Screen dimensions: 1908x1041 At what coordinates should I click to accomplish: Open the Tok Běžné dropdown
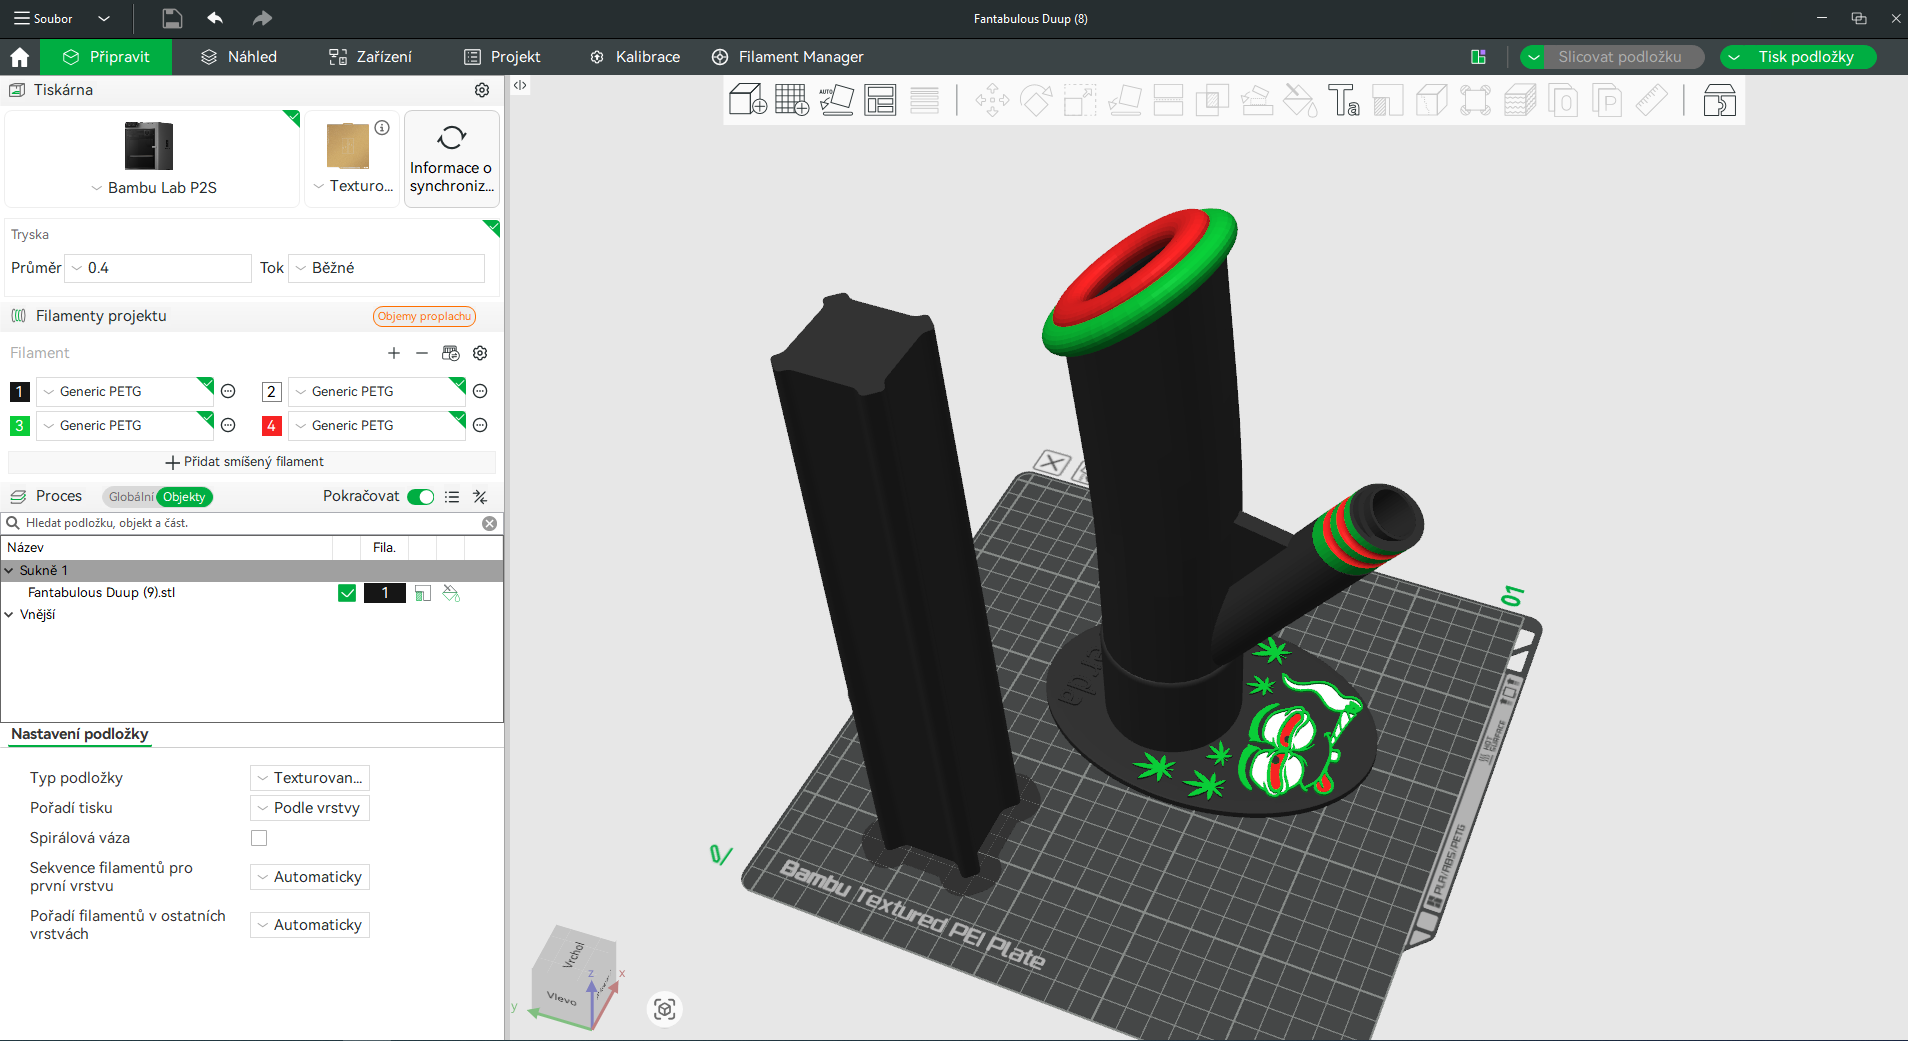(x=387, y=268)
